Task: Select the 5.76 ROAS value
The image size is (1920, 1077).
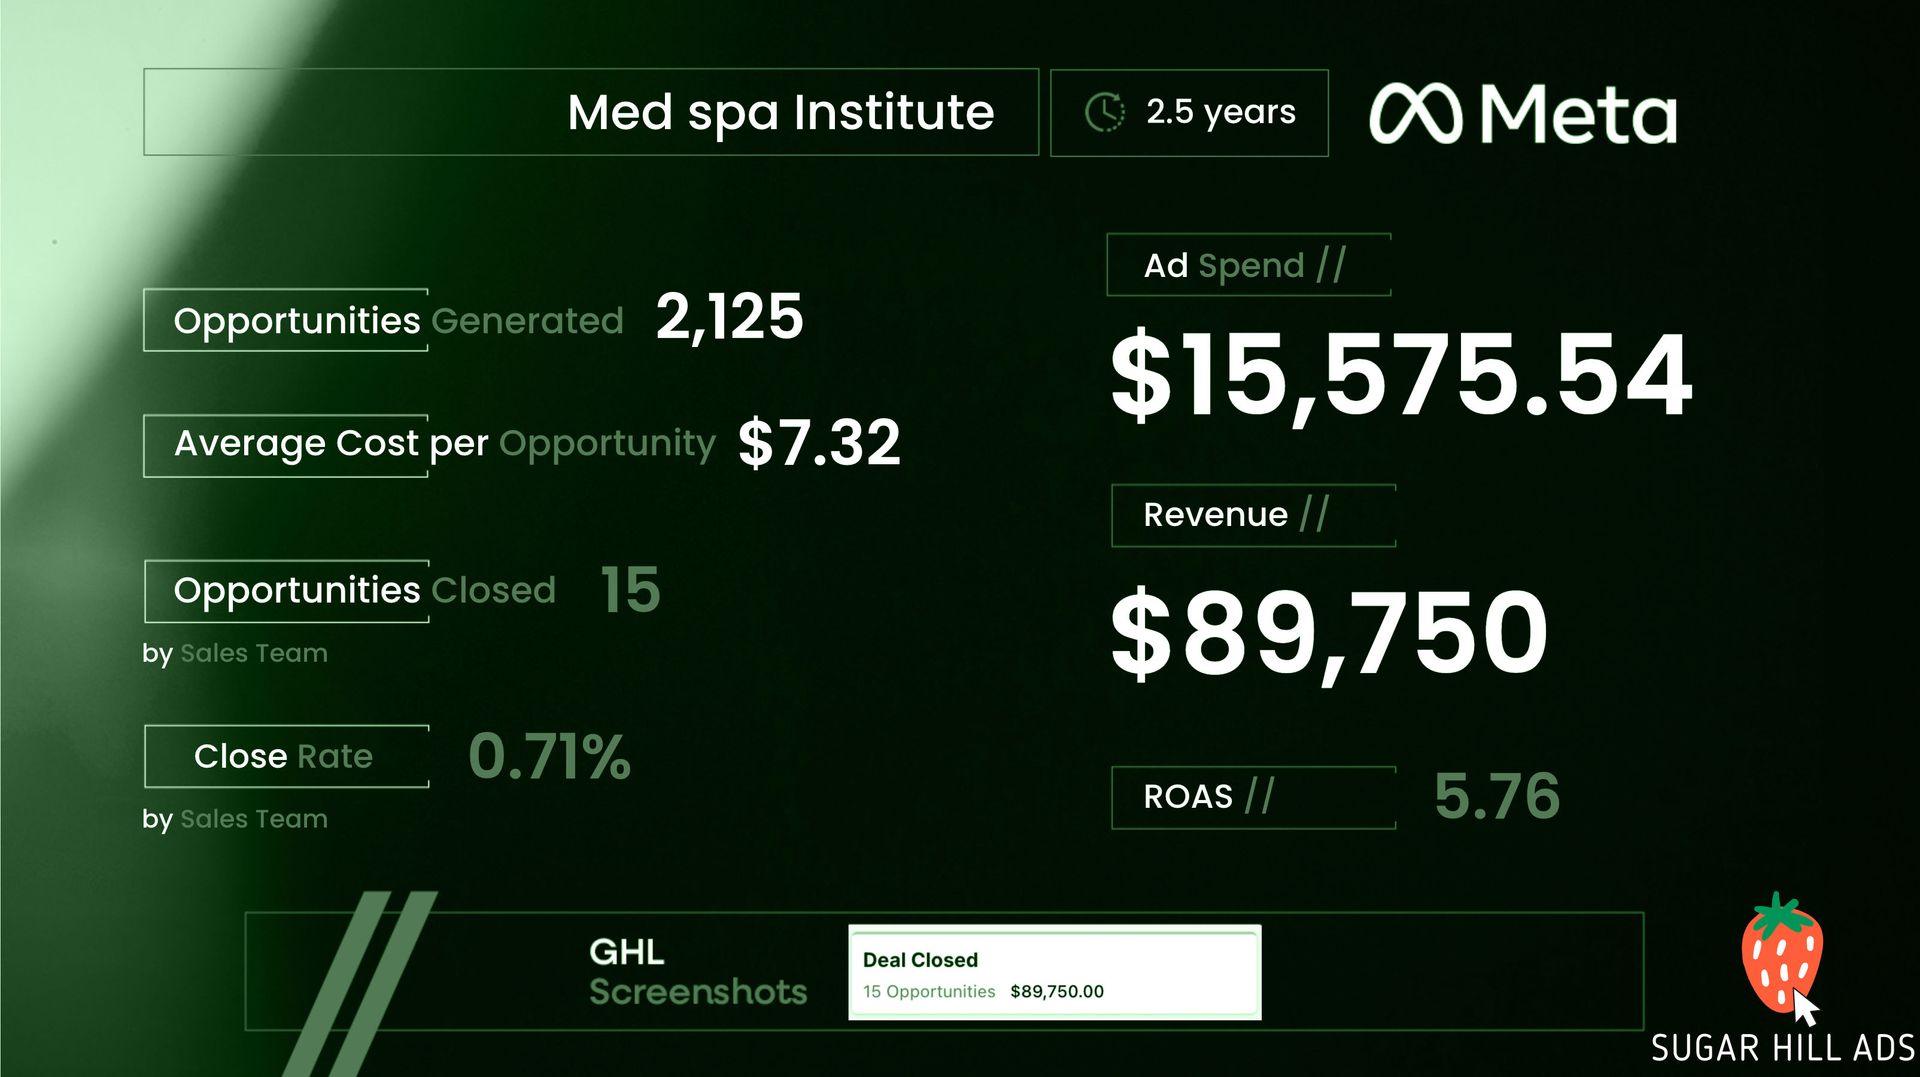Action: click(x=1496, y=796)
